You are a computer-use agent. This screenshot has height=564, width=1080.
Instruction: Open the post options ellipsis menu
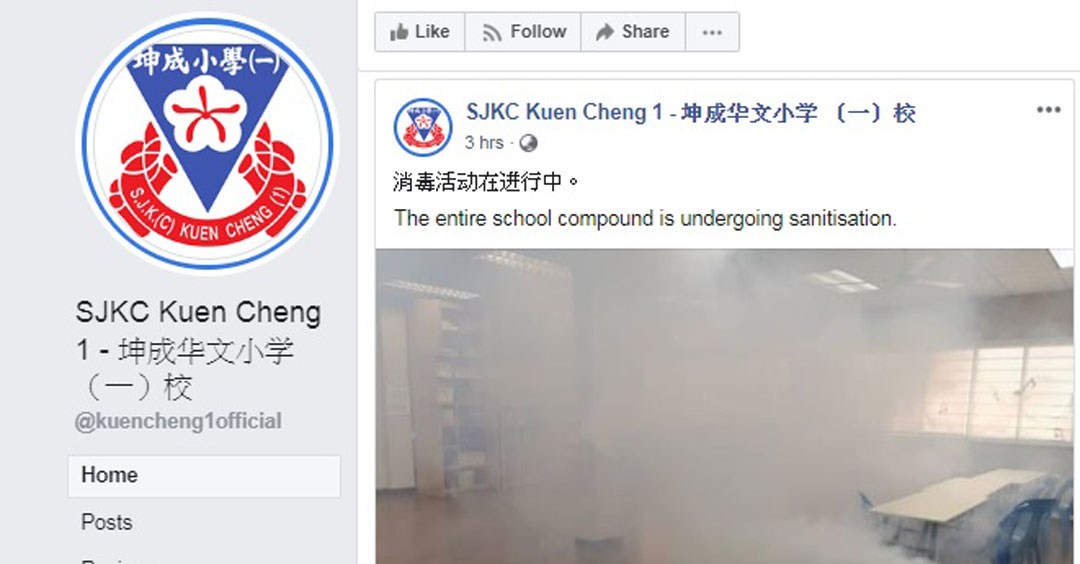pyautogui.click(x=1048, y=109)
